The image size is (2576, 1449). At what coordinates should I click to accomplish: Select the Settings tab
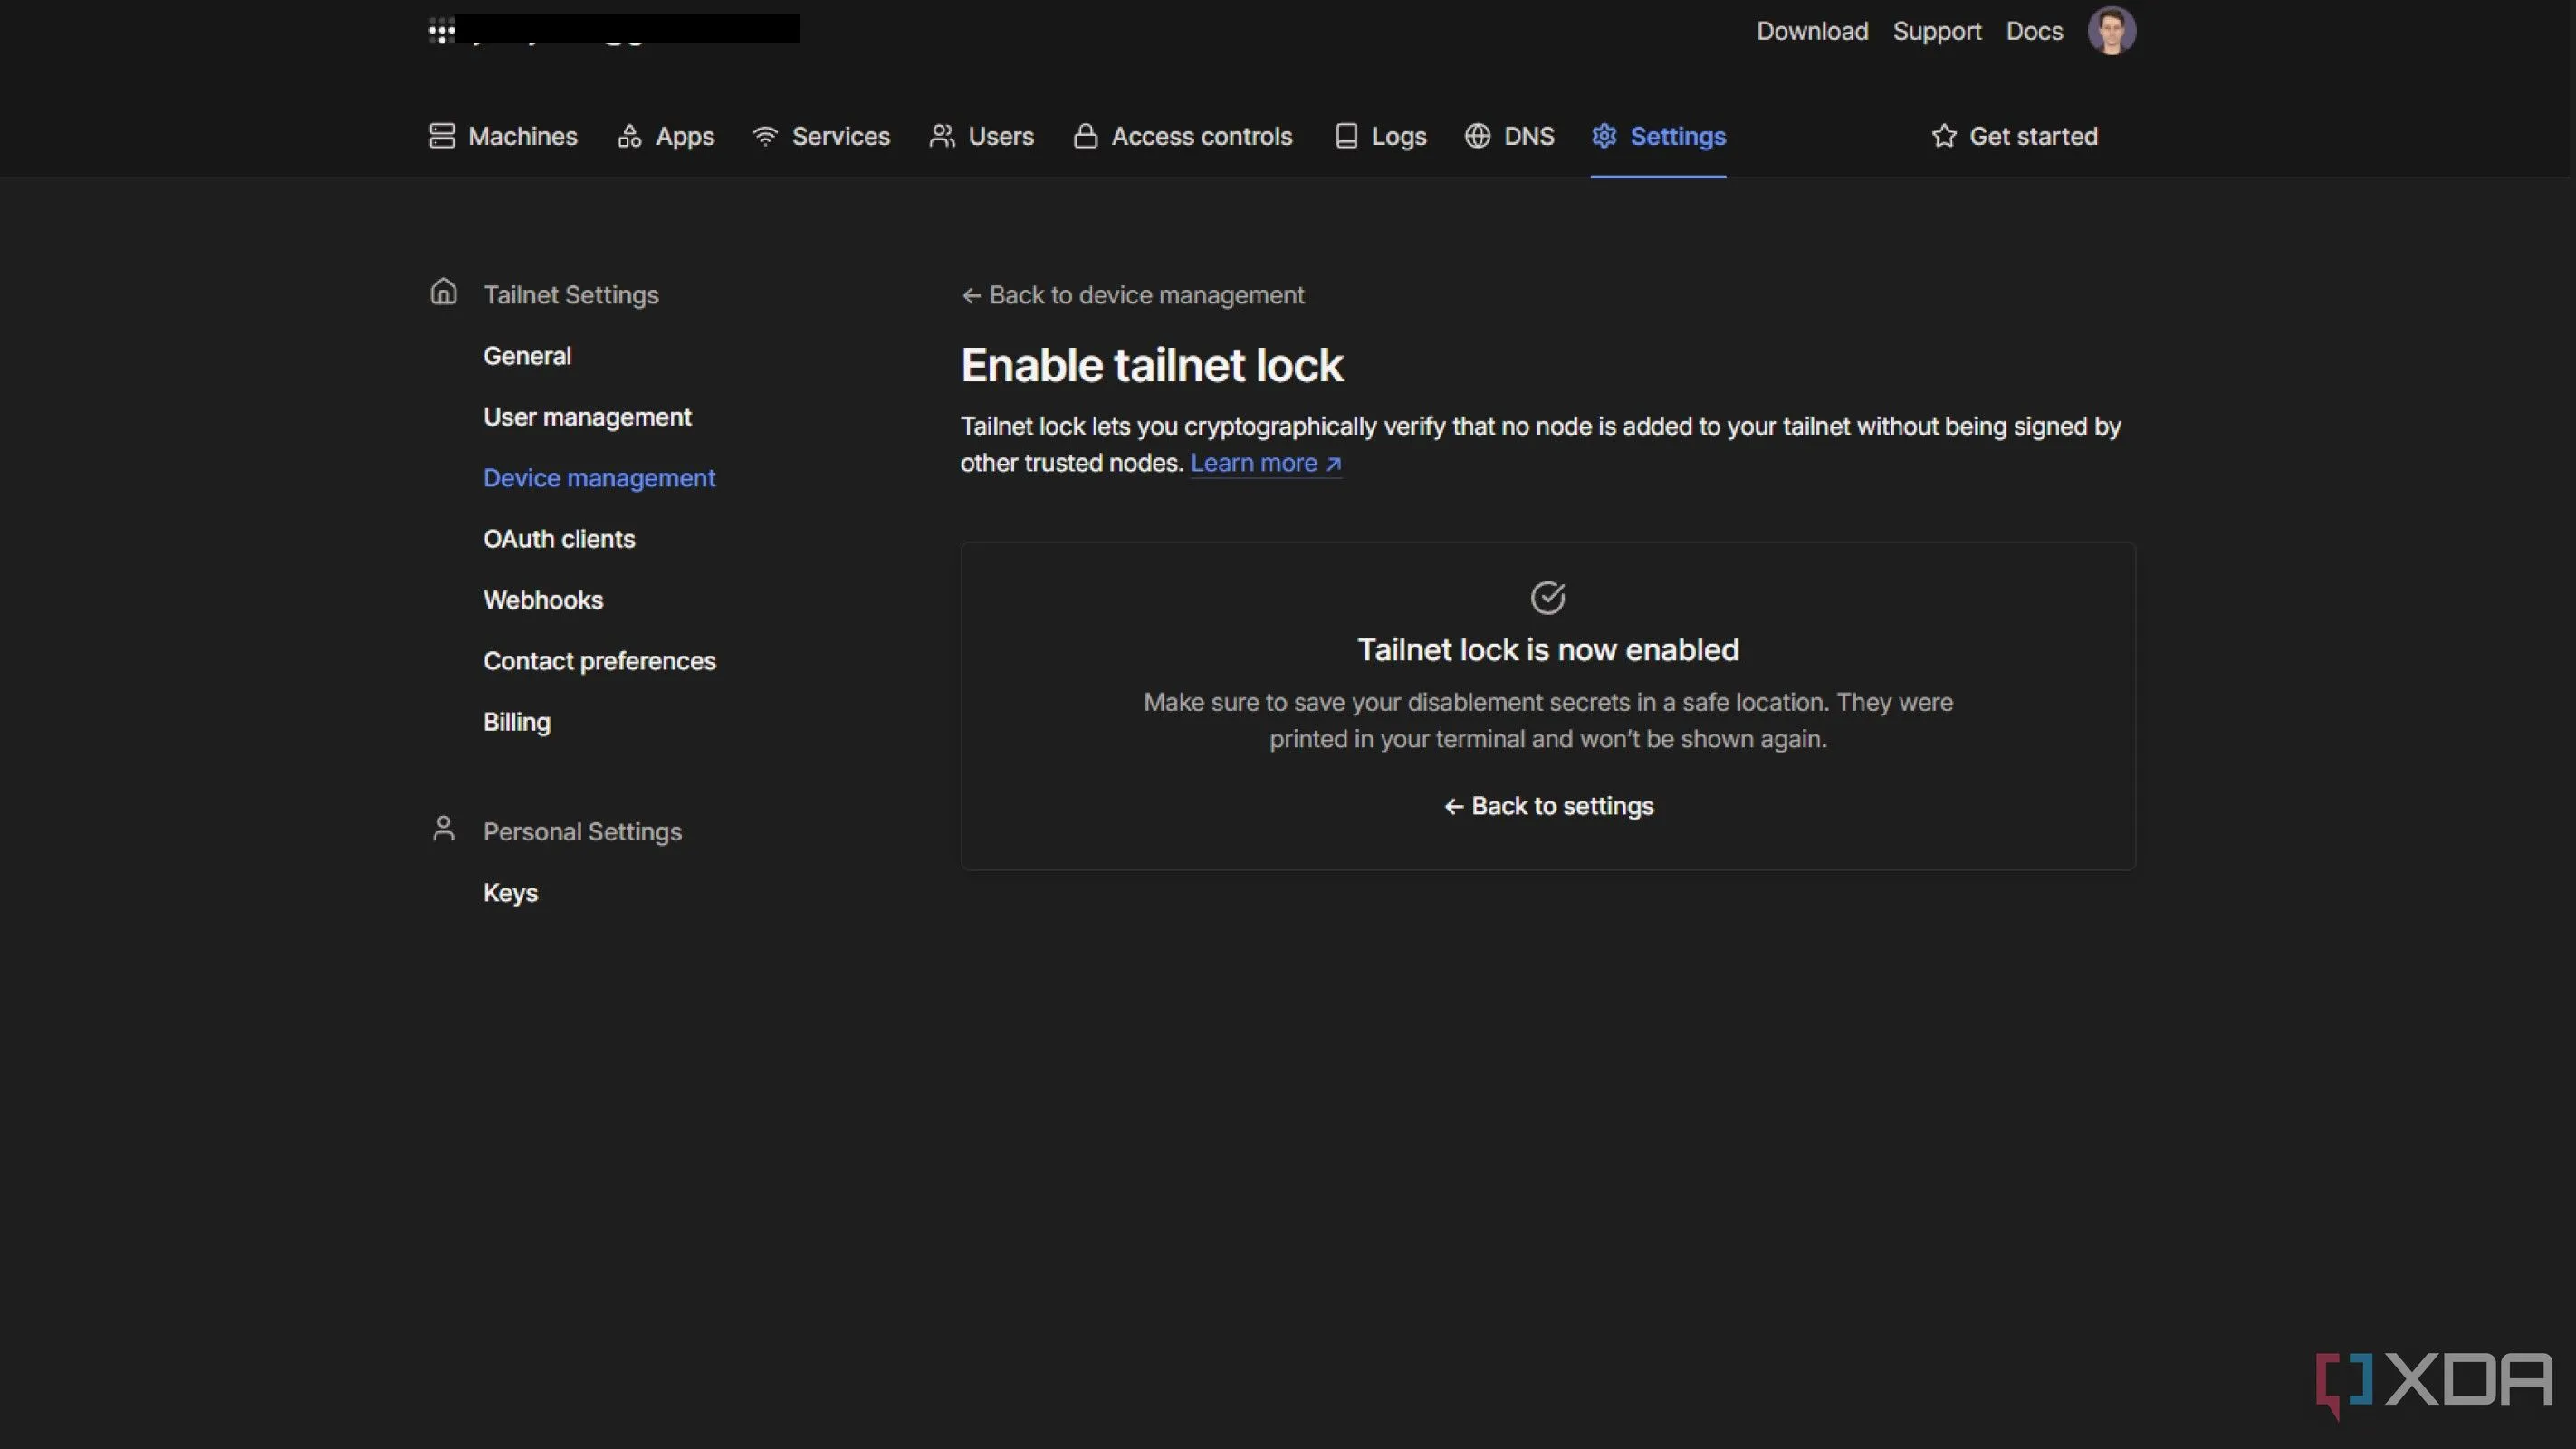1658,136
